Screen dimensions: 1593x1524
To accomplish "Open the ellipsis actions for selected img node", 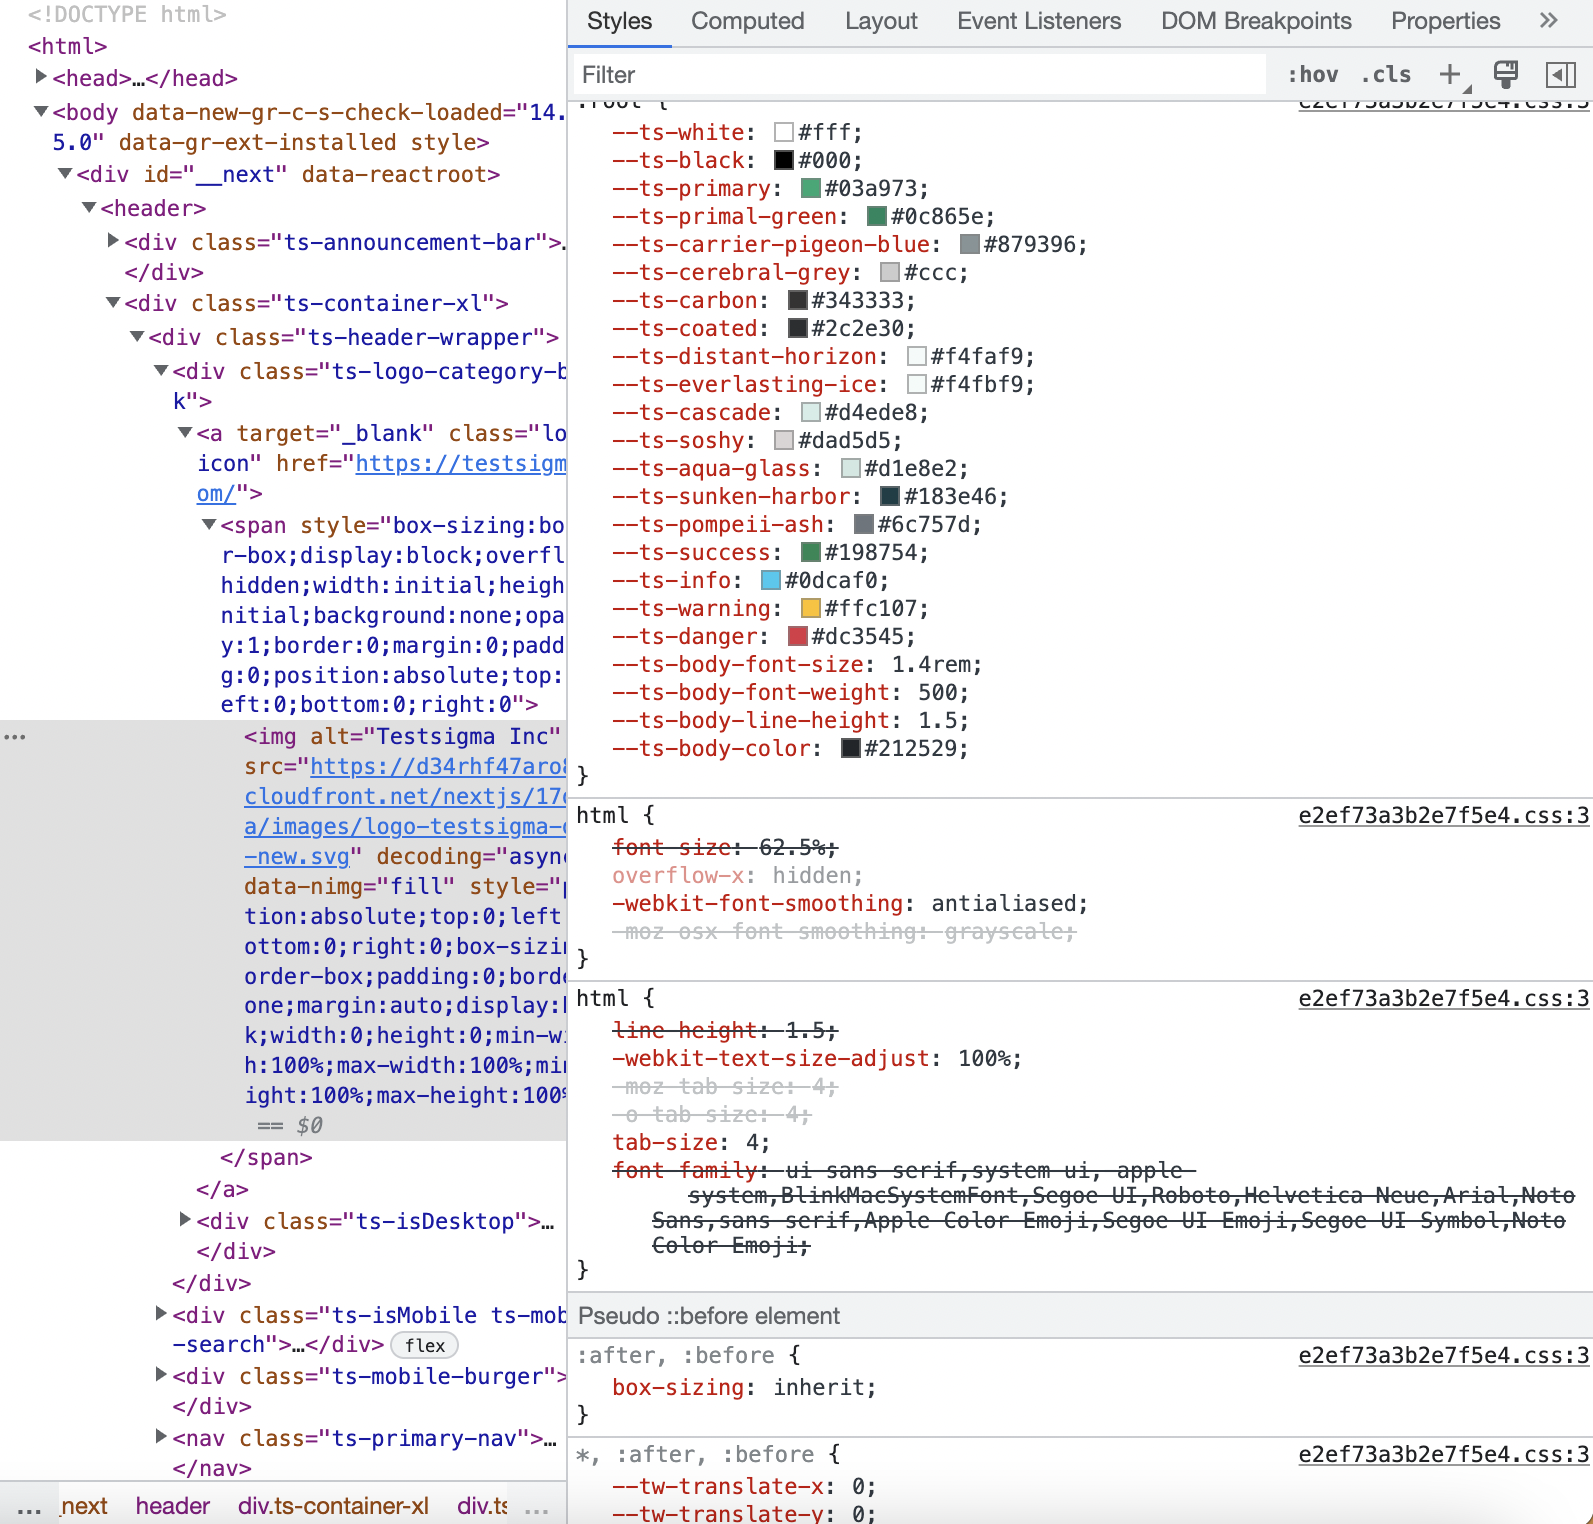I will tap(15, 737).
